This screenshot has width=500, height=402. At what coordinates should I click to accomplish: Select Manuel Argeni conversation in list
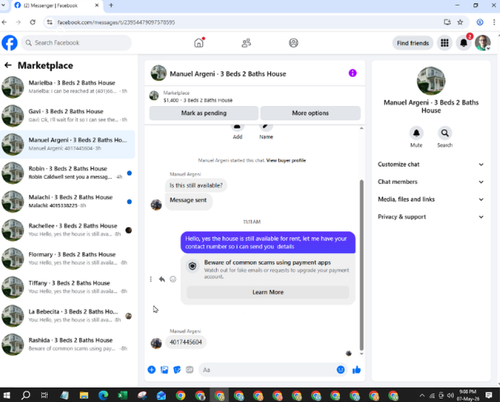pyautogui.click(x=68, y=144)
